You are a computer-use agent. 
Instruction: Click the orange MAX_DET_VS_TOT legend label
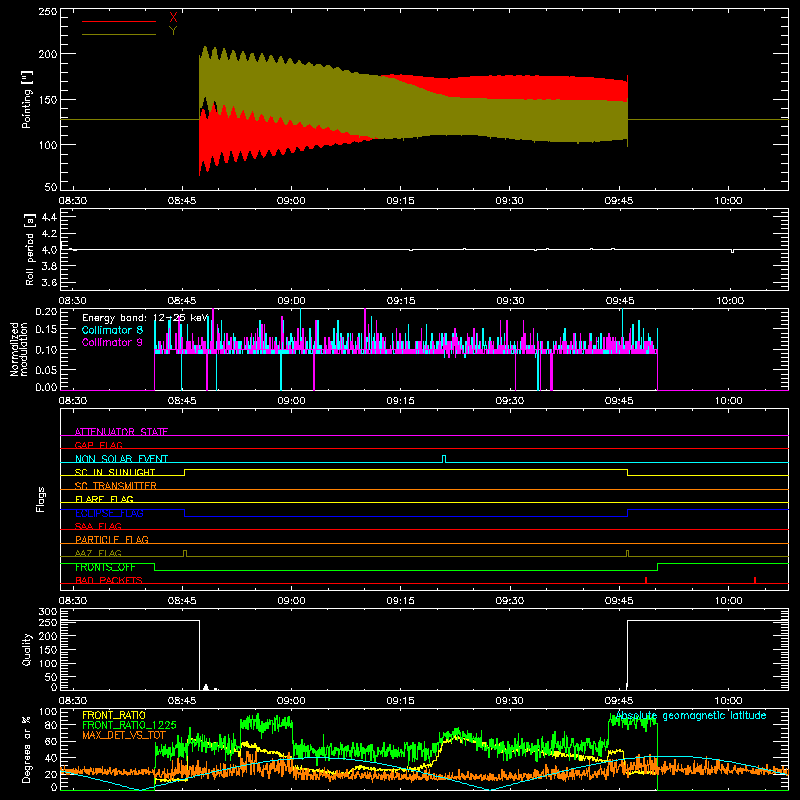pos(124,735)
